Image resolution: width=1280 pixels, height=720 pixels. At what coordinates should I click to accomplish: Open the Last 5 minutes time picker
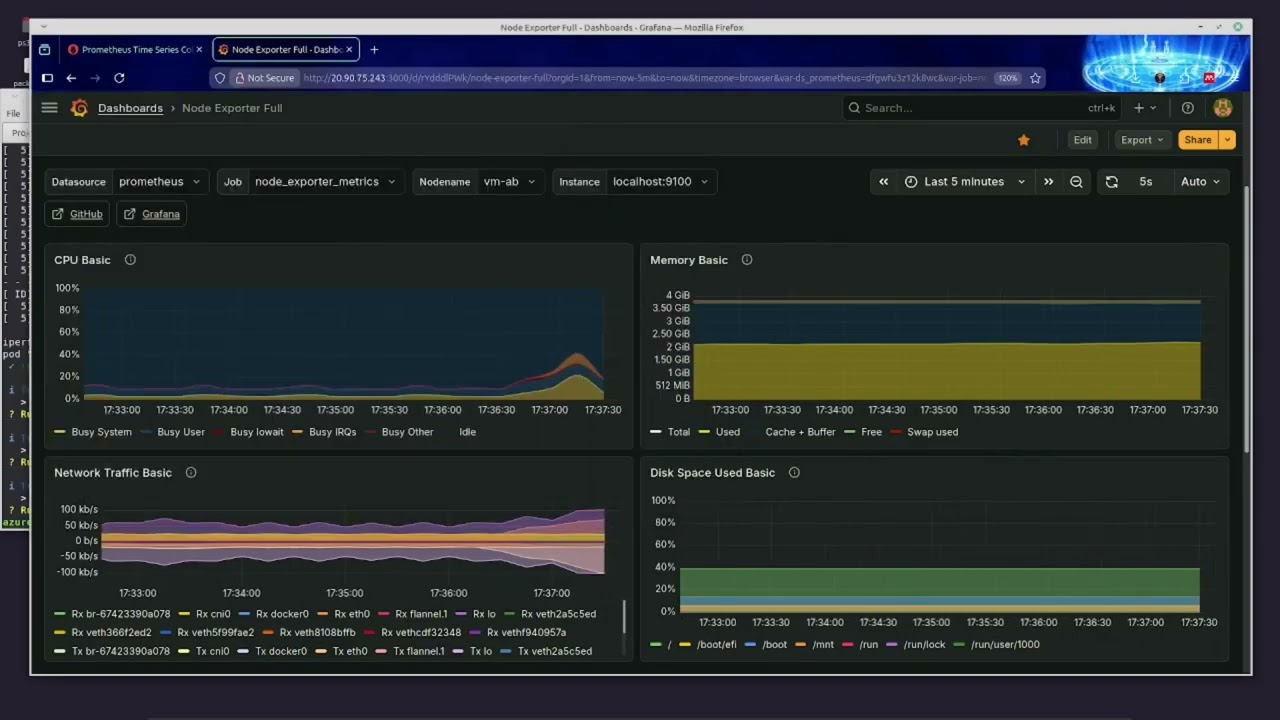965,182
